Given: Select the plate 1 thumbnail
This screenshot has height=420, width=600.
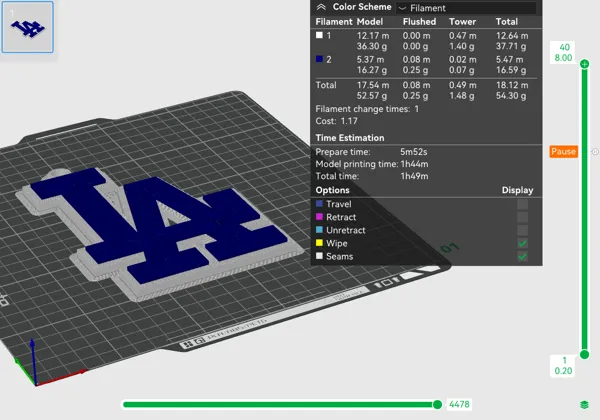Looking at the screenshot, I should 28,27.
